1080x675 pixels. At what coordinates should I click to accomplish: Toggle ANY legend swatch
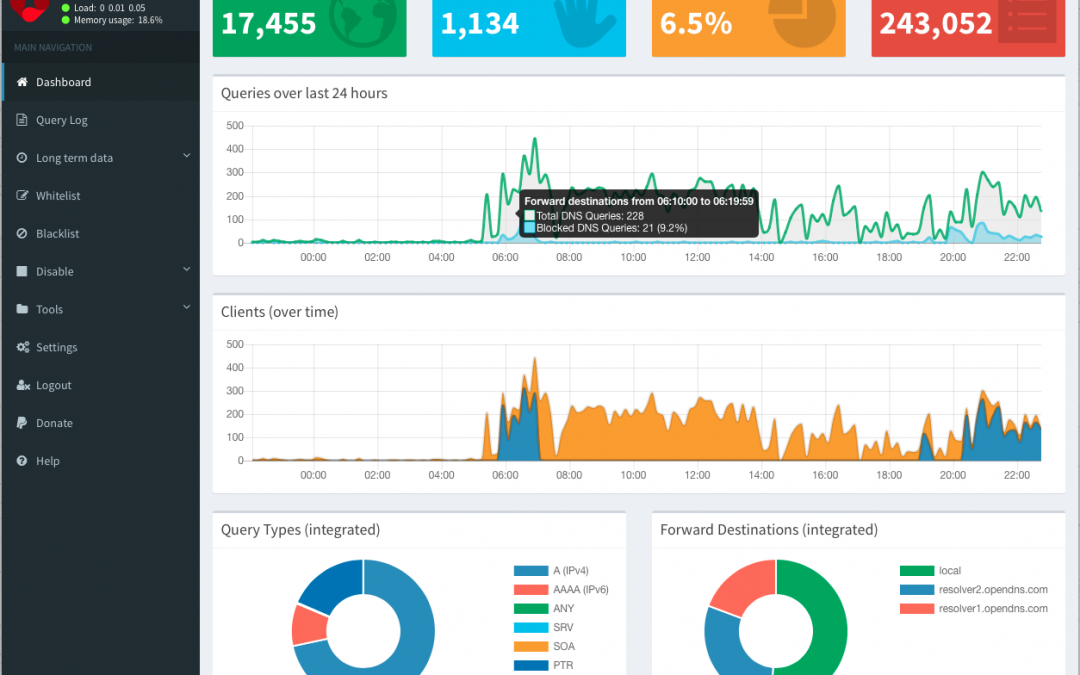530,608
